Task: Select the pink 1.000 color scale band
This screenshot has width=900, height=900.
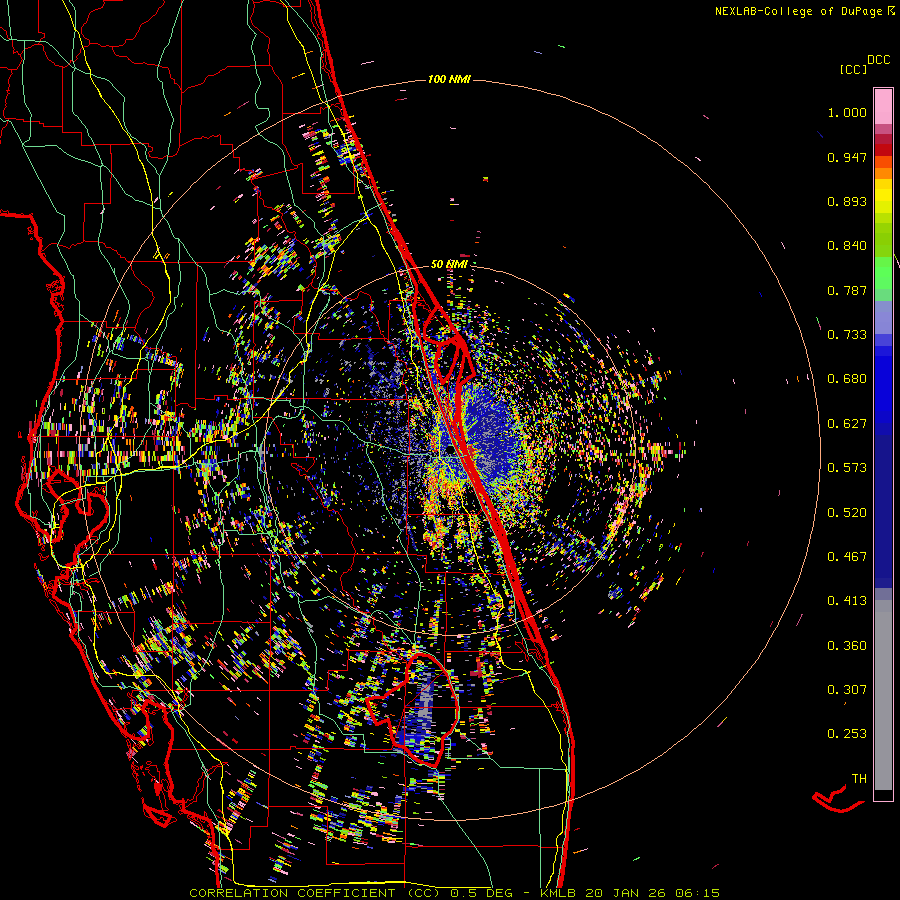Action: click(883, 105)
